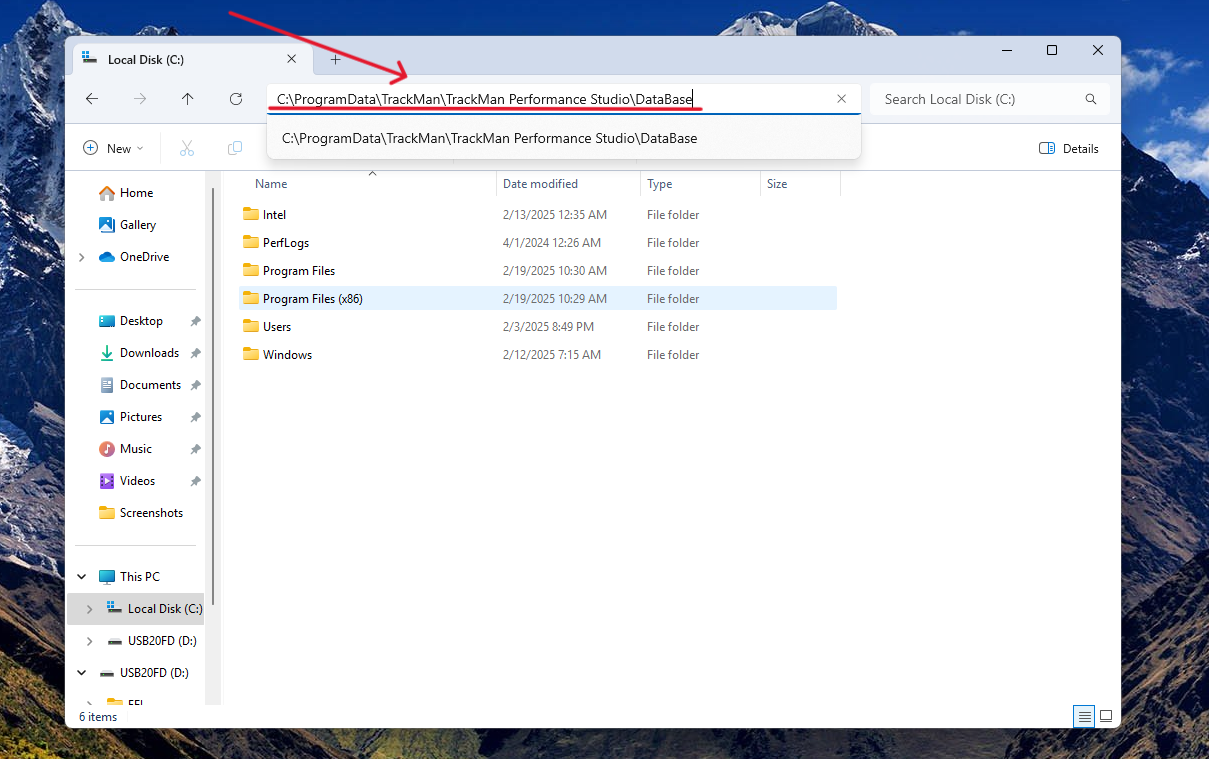1209x759 pixels.
Task: Switch to large thumbnails view
Action: click(1106, 716)
